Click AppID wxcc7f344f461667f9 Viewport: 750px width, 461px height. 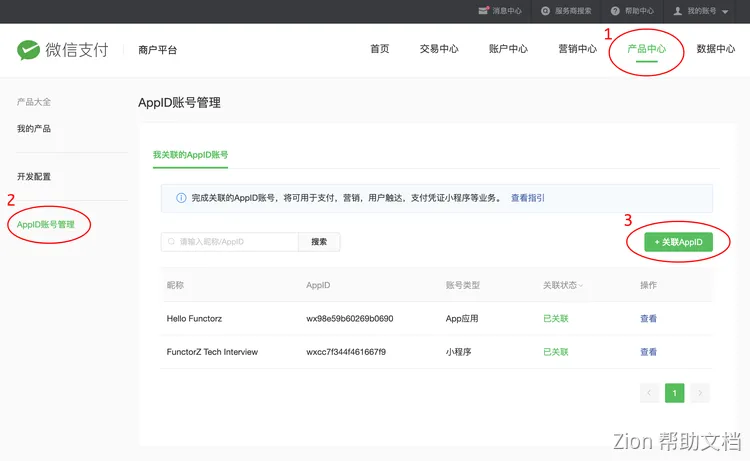346,352
